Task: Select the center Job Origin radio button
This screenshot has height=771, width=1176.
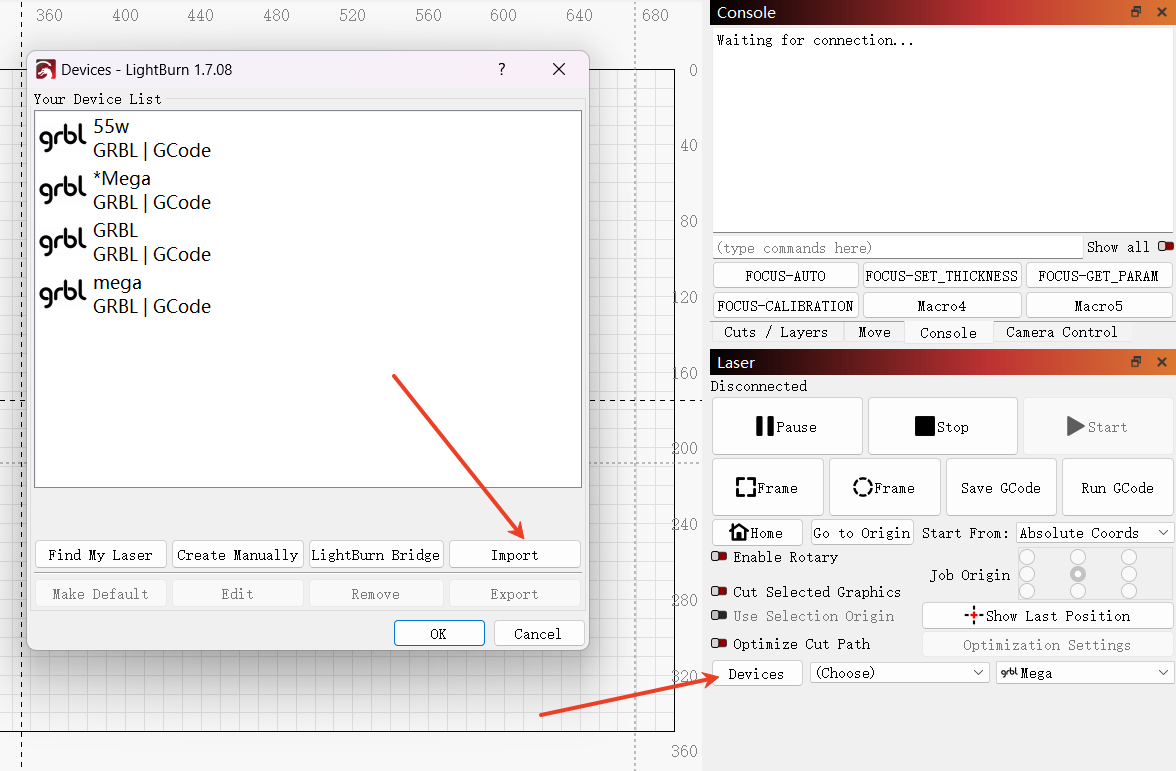Action: (x=1078, y=574)
